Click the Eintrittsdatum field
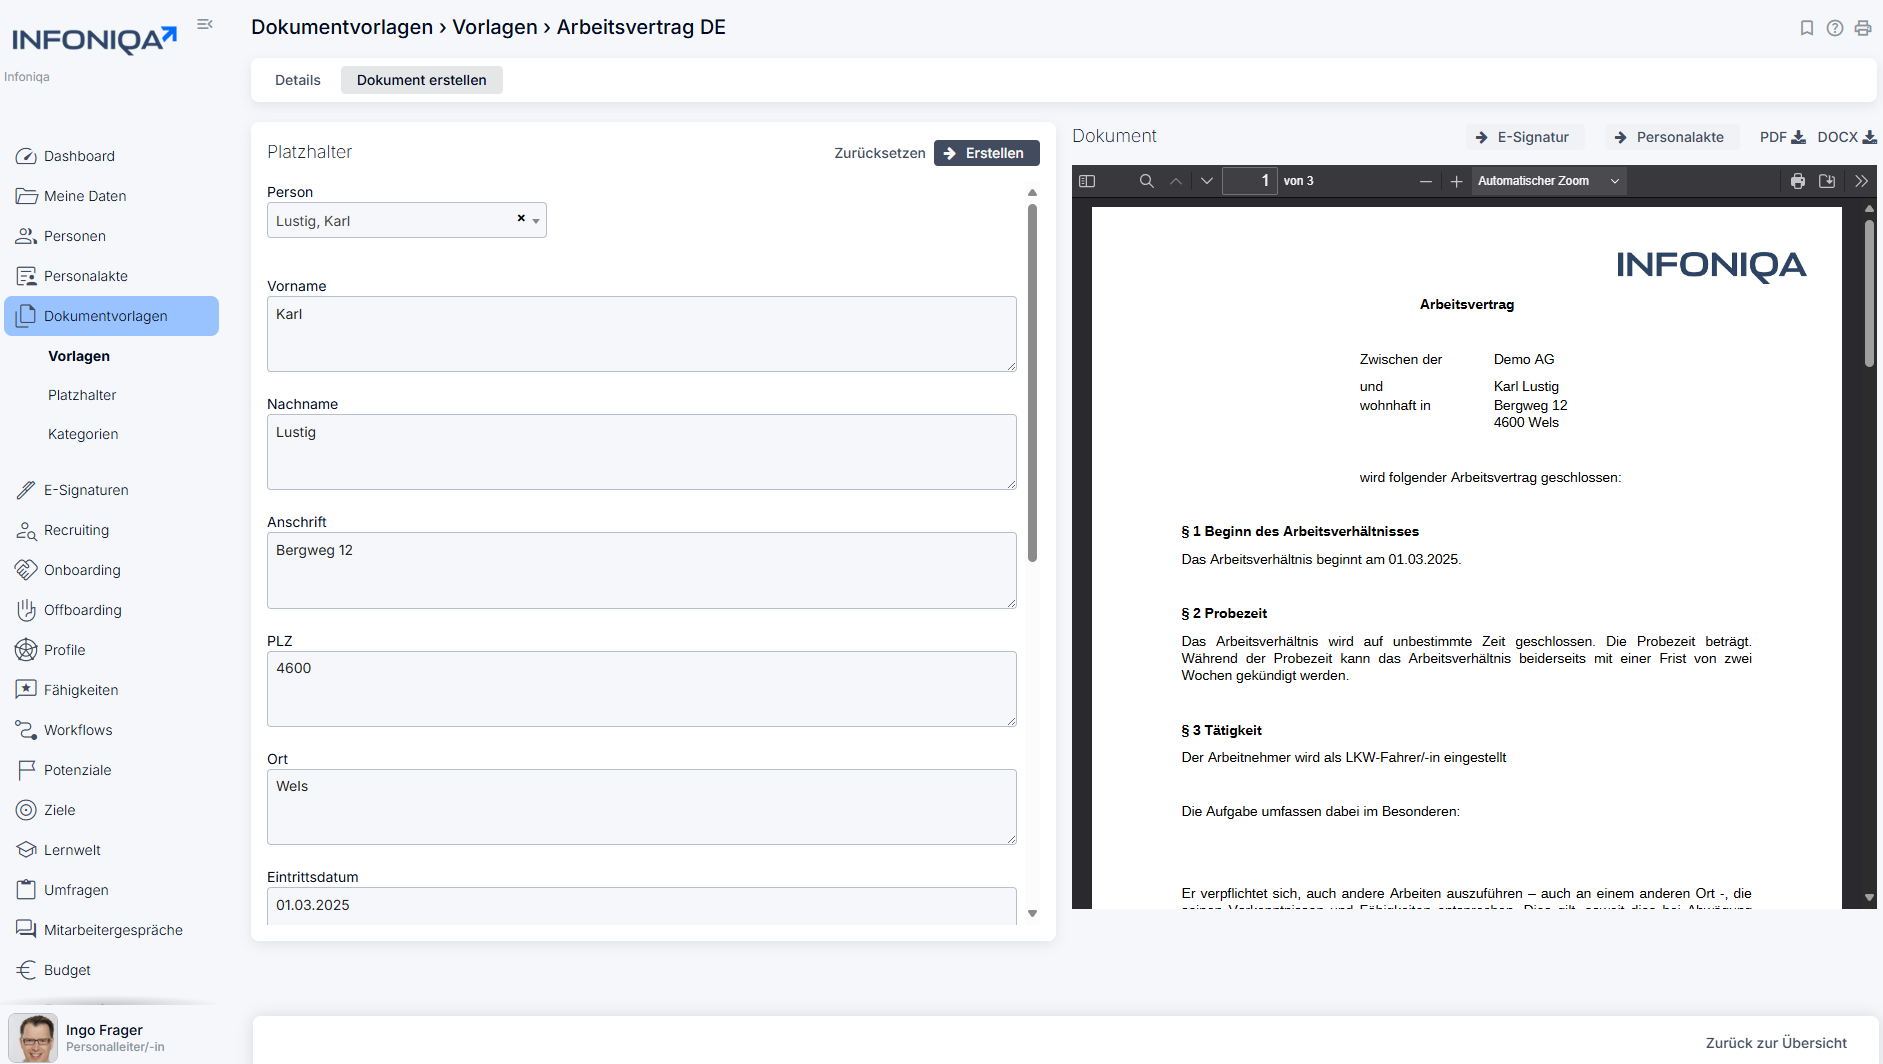 click(x=642, y=905)
